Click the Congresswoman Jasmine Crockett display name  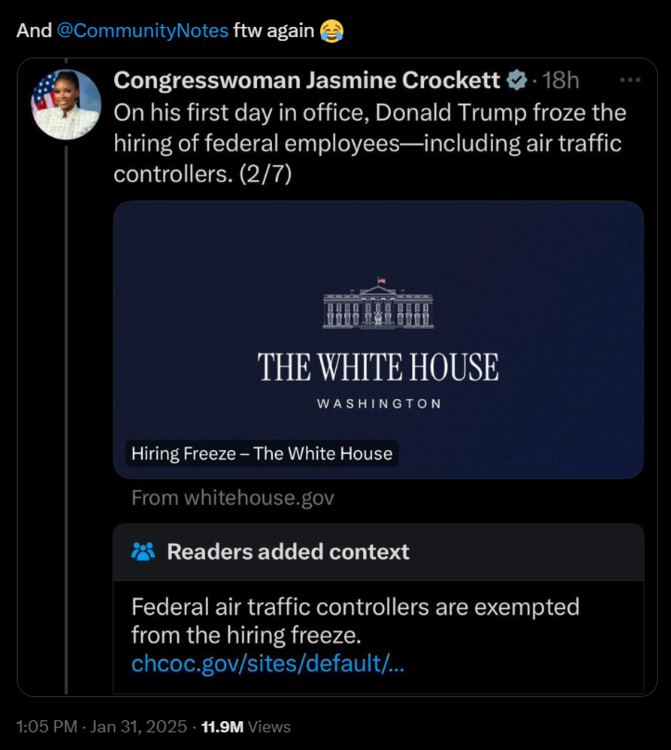click(x=308, y=80)
